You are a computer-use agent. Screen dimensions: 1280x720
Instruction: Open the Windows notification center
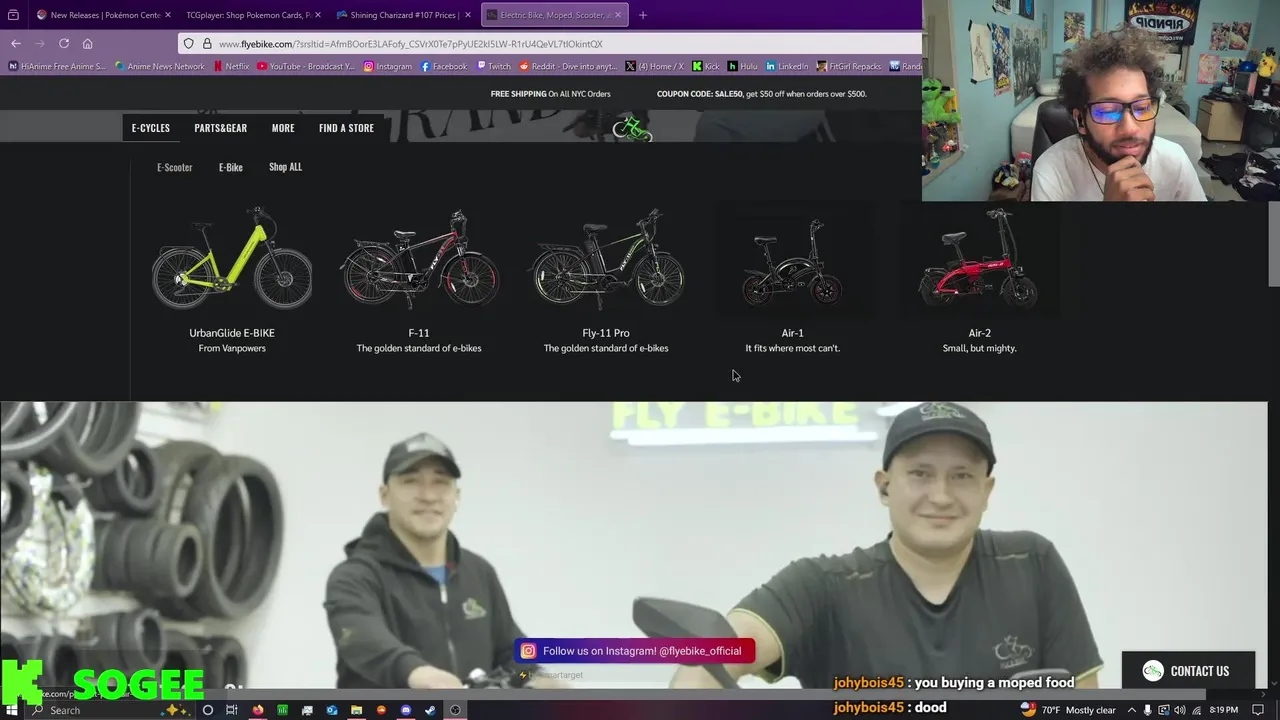pyautogui.click(x=1258, y=710)
